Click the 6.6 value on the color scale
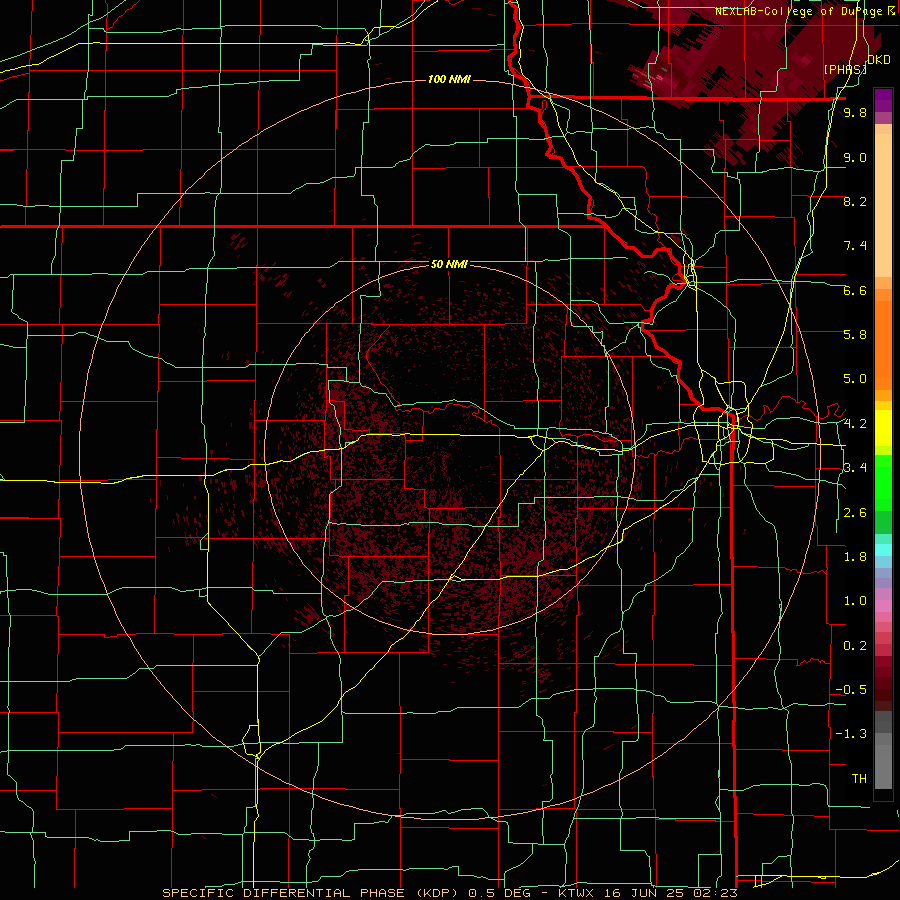The image size is (900, 900). (855, 290)
